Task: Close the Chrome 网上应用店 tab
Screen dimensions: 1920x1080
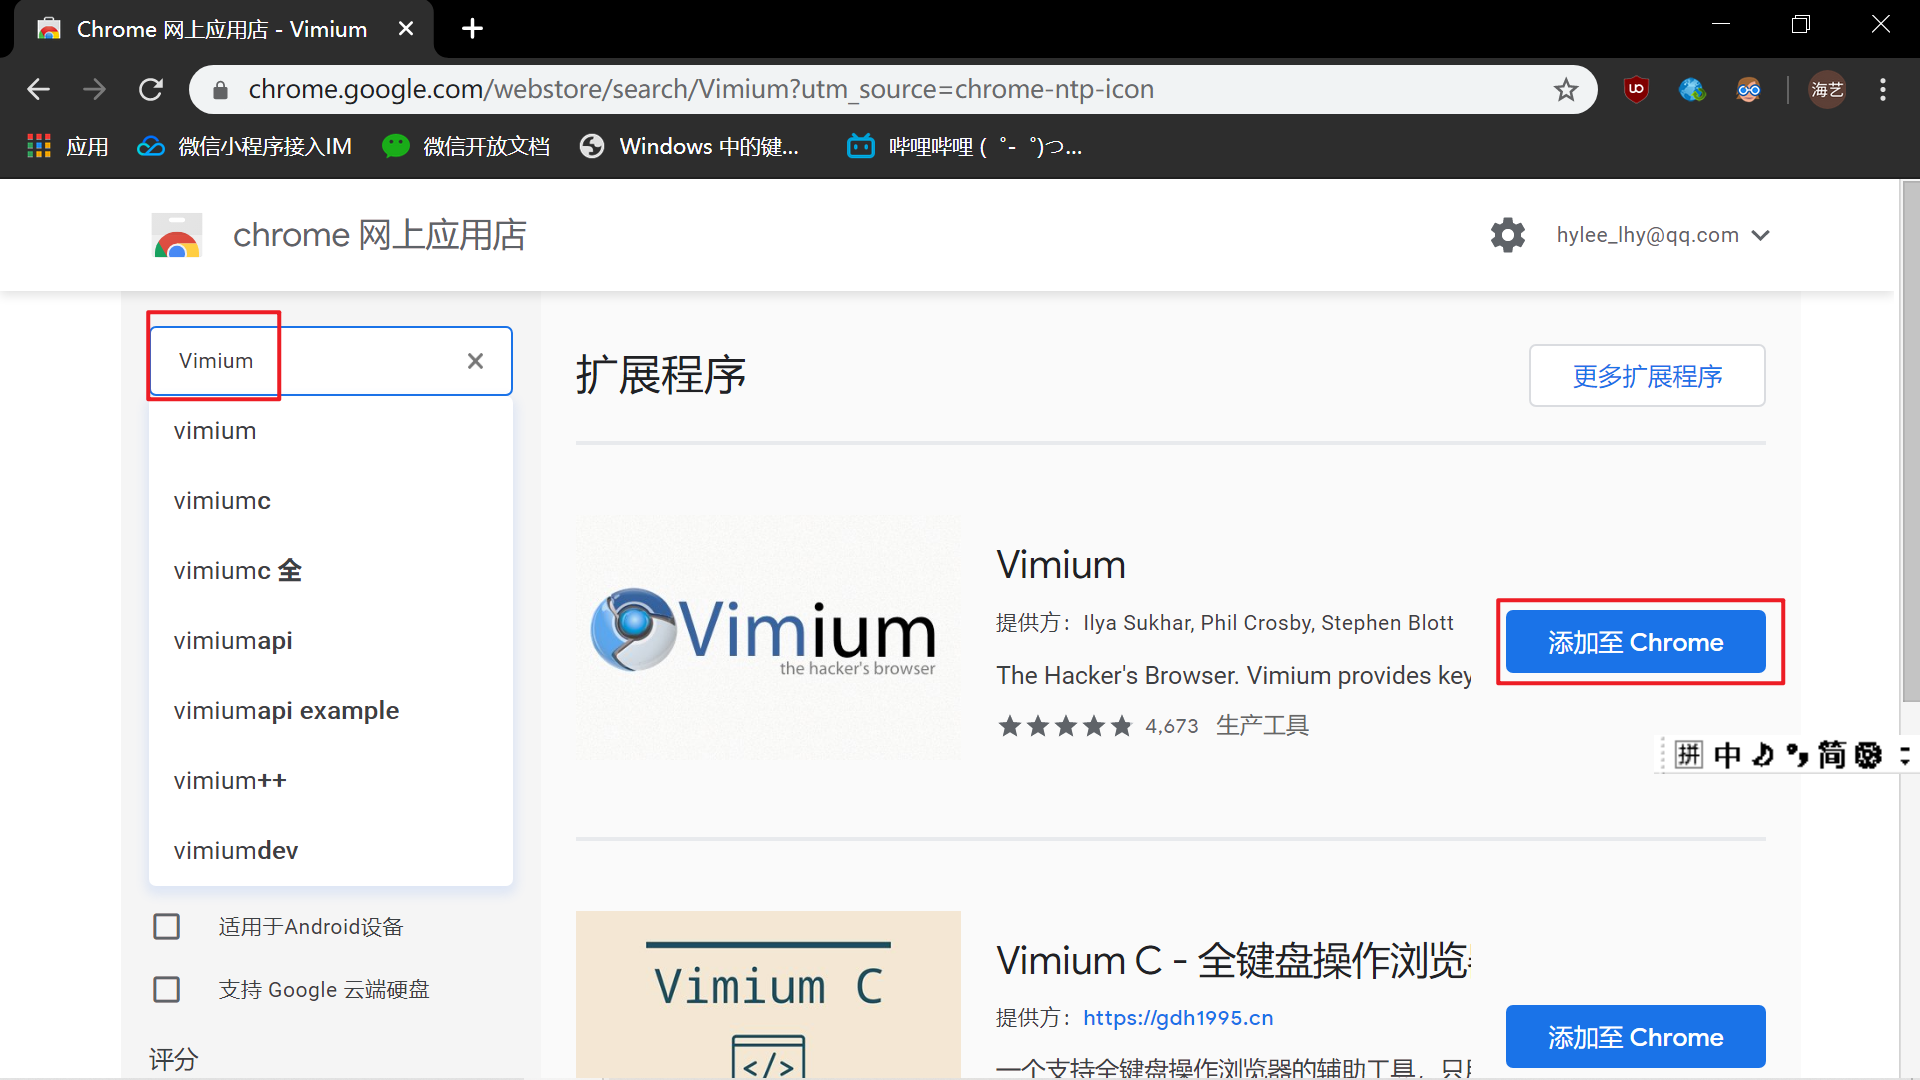Action: click(406, 29)
